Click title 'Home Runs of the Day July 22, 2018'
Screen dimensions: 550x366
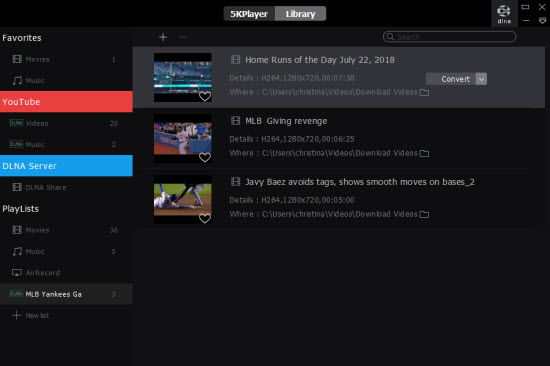click(x=320, y=60)
